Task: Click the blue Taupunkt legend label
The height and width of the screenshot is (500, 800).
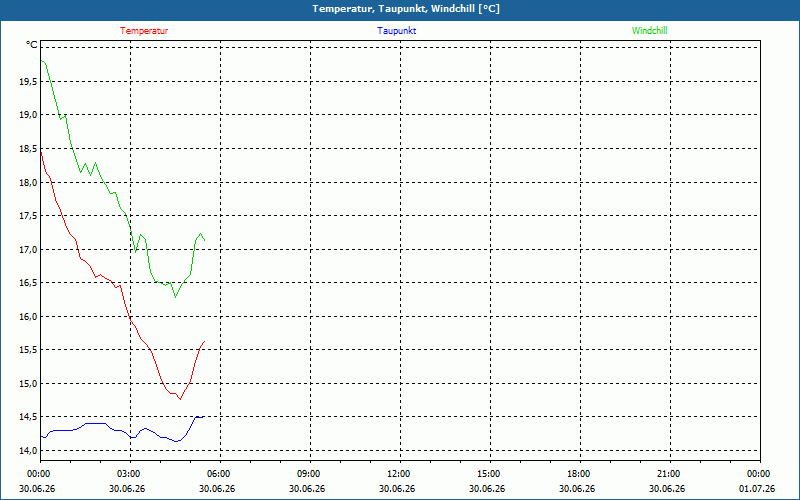Action: click(397, 31)
